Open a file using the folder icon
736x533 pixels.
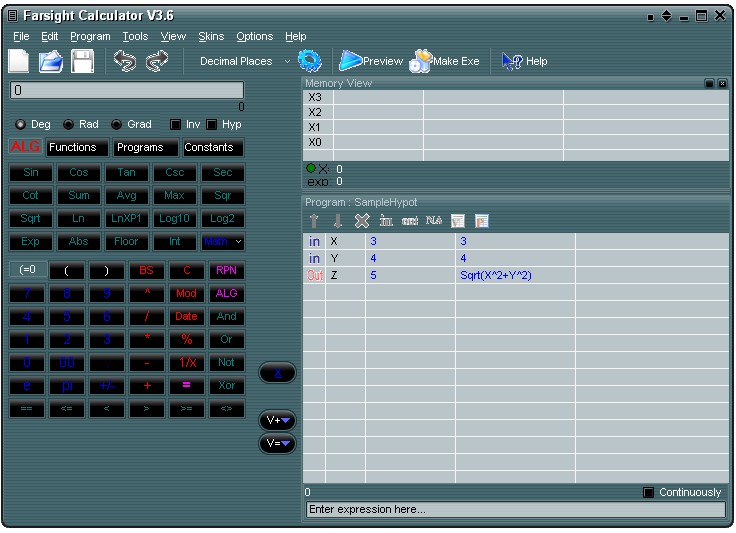pos(51,61)
